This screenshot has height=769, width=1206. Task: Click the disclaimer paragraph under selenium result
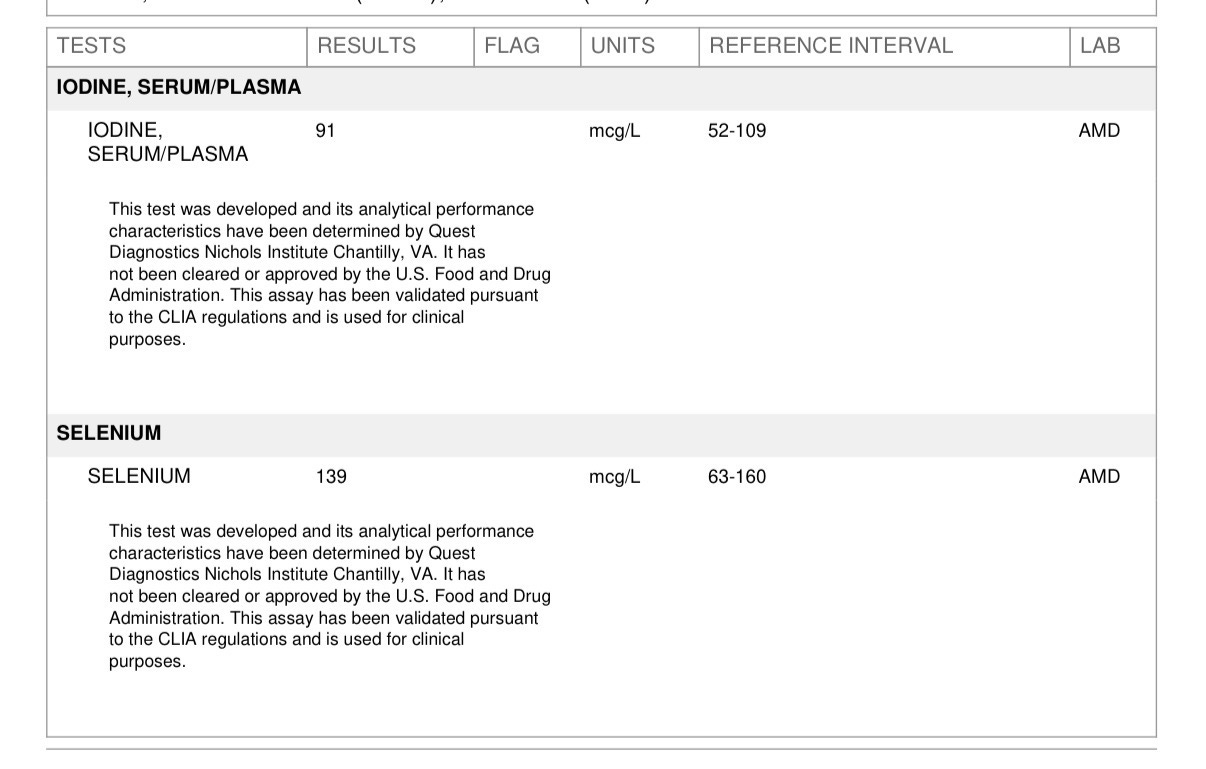click(x=330, y=596)
